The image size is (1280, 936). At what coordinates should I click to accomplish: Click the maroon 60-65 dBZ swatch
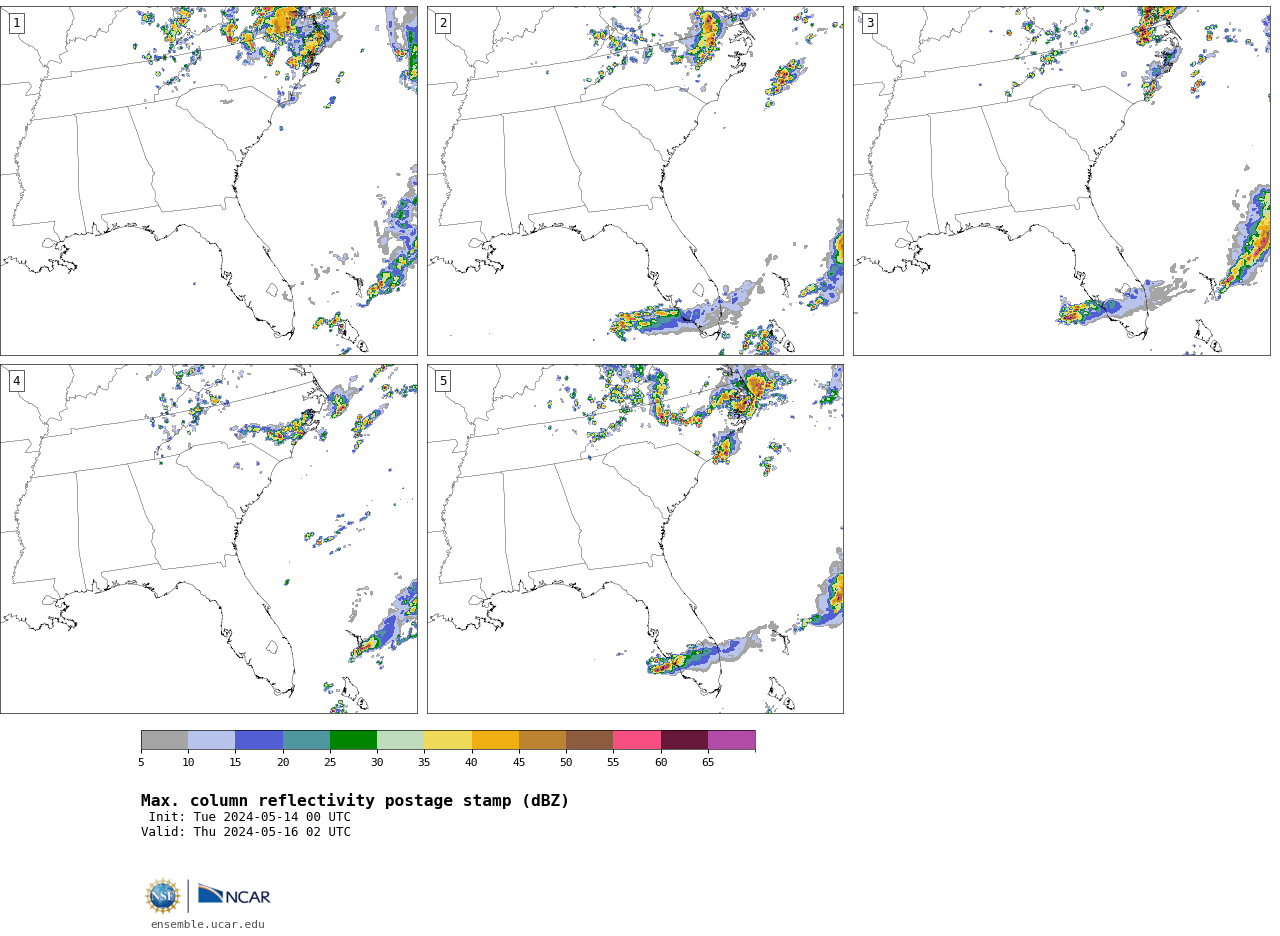(684, 740)
